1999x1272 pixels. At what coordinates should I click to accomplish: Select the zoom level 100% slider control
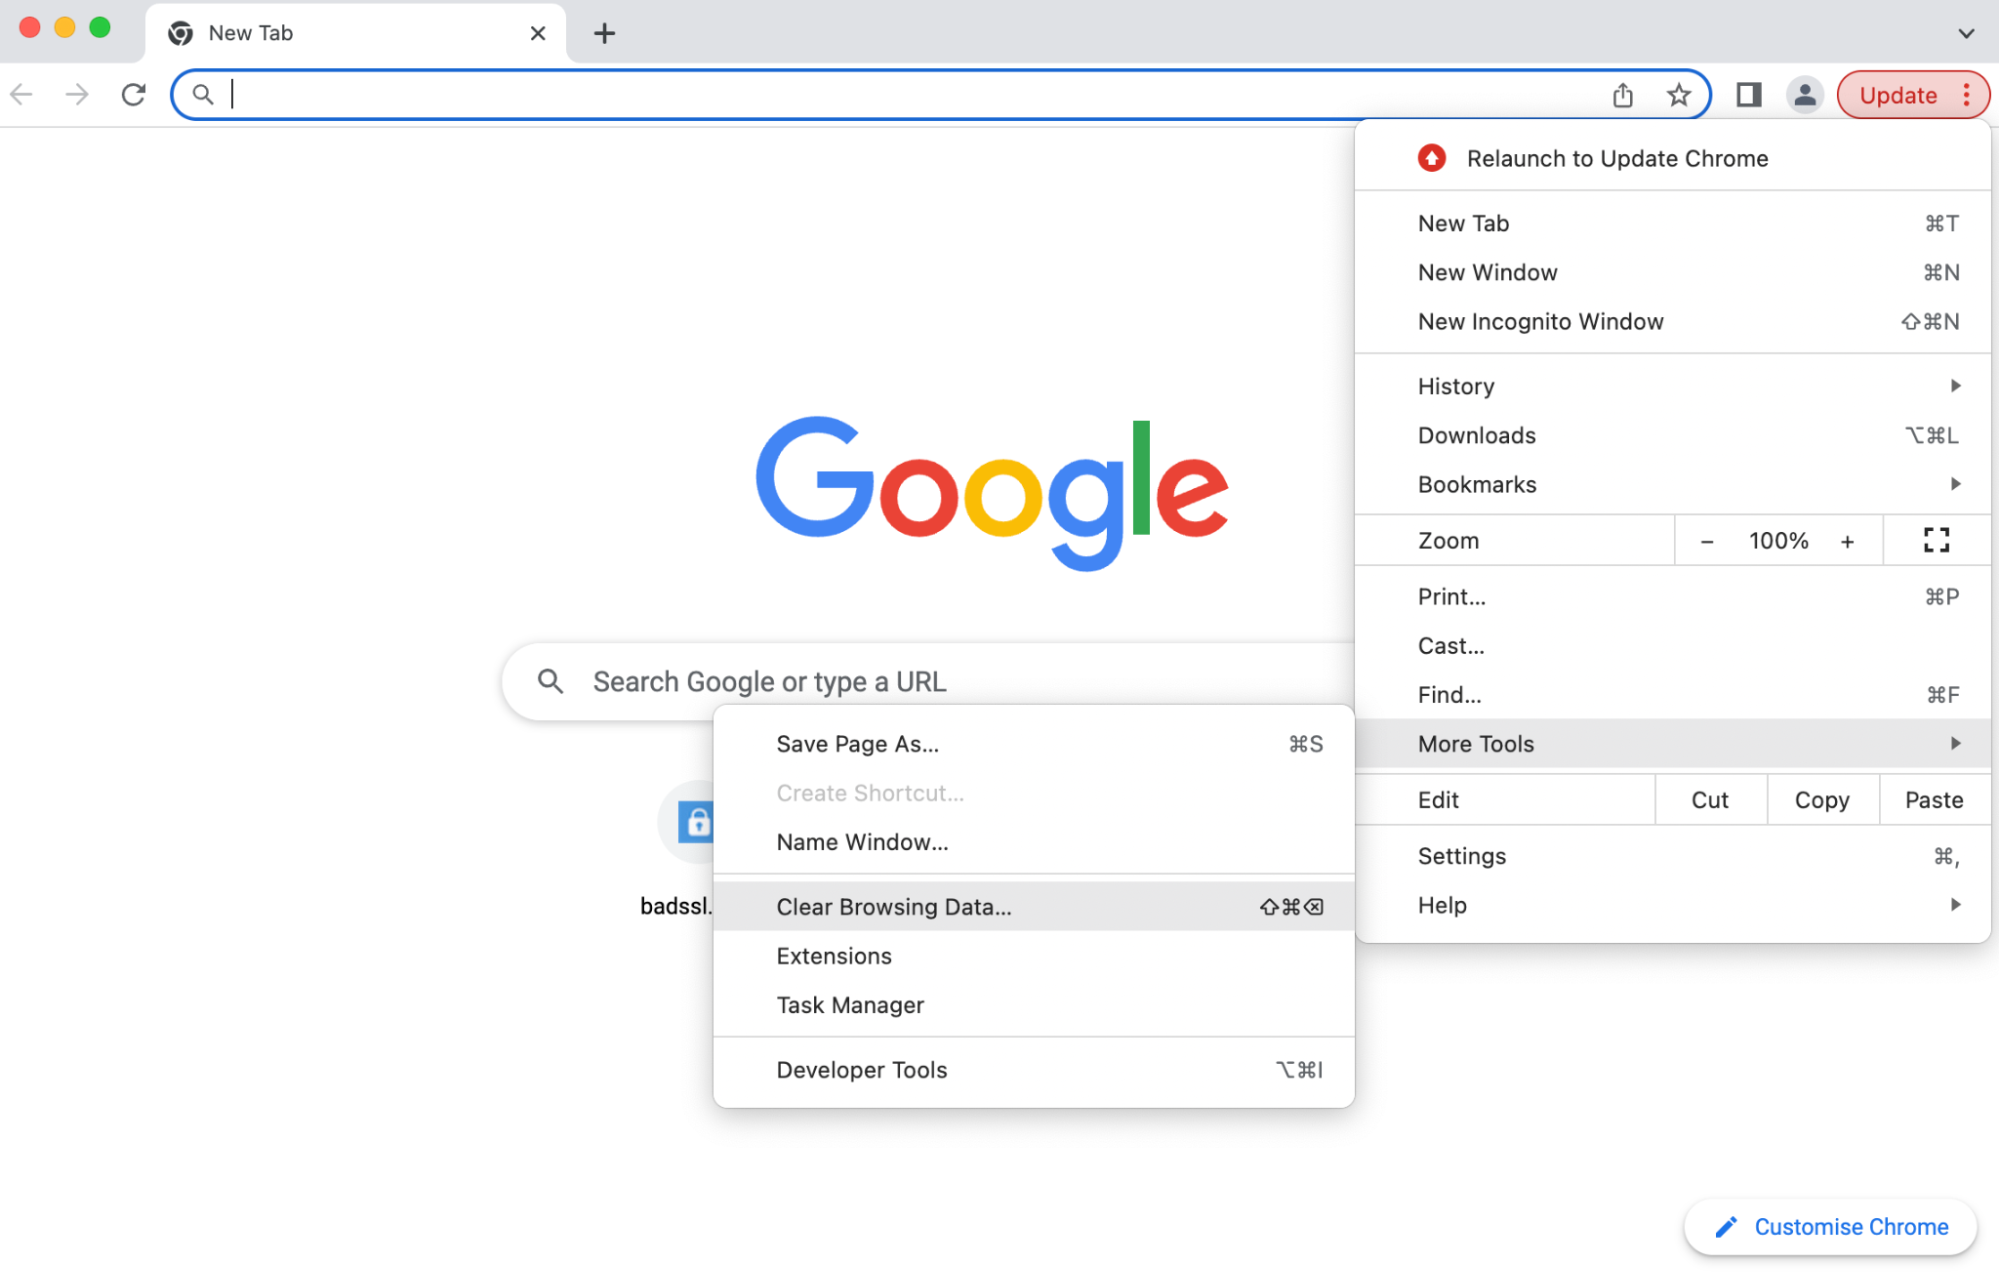pyautogui.click(x=1778, y=541)
